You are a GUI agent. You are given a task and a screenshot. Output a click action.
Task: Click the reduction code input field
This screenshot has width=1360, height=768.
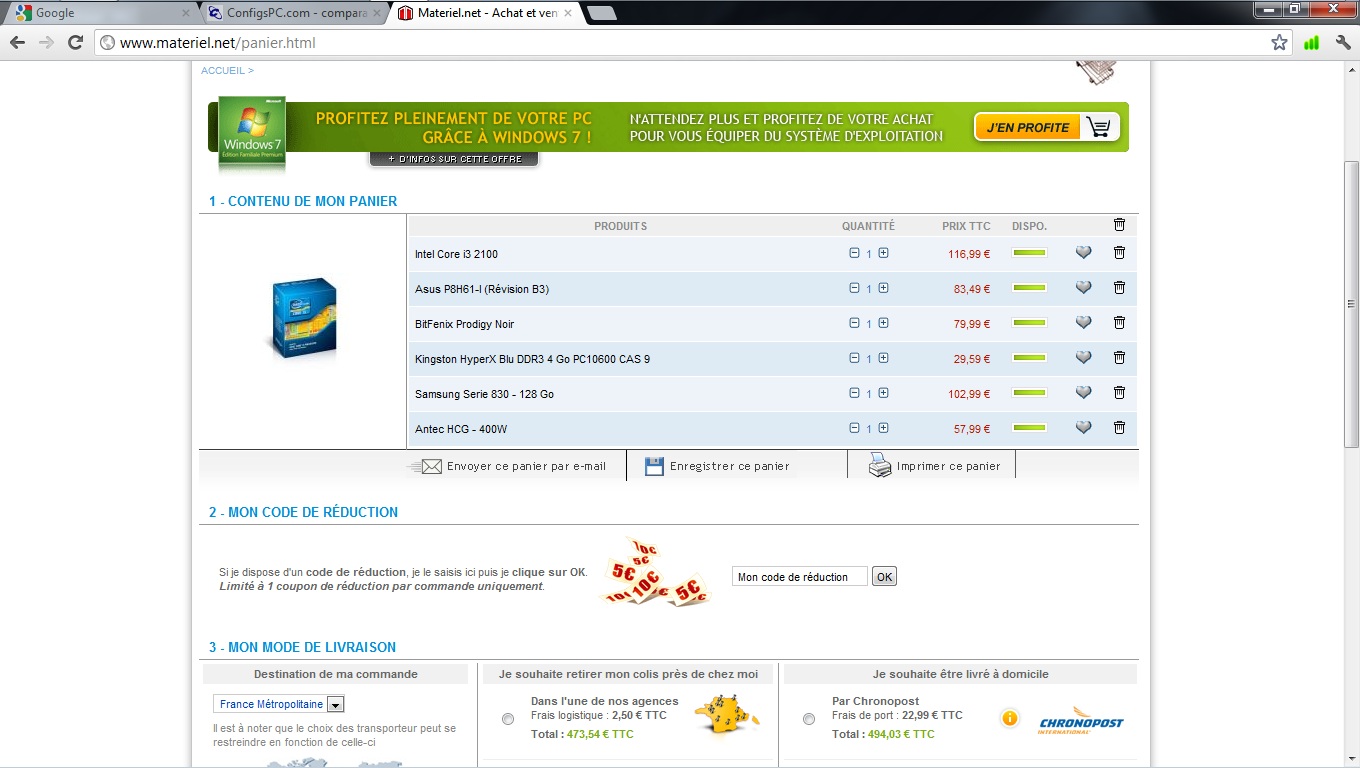799,577
